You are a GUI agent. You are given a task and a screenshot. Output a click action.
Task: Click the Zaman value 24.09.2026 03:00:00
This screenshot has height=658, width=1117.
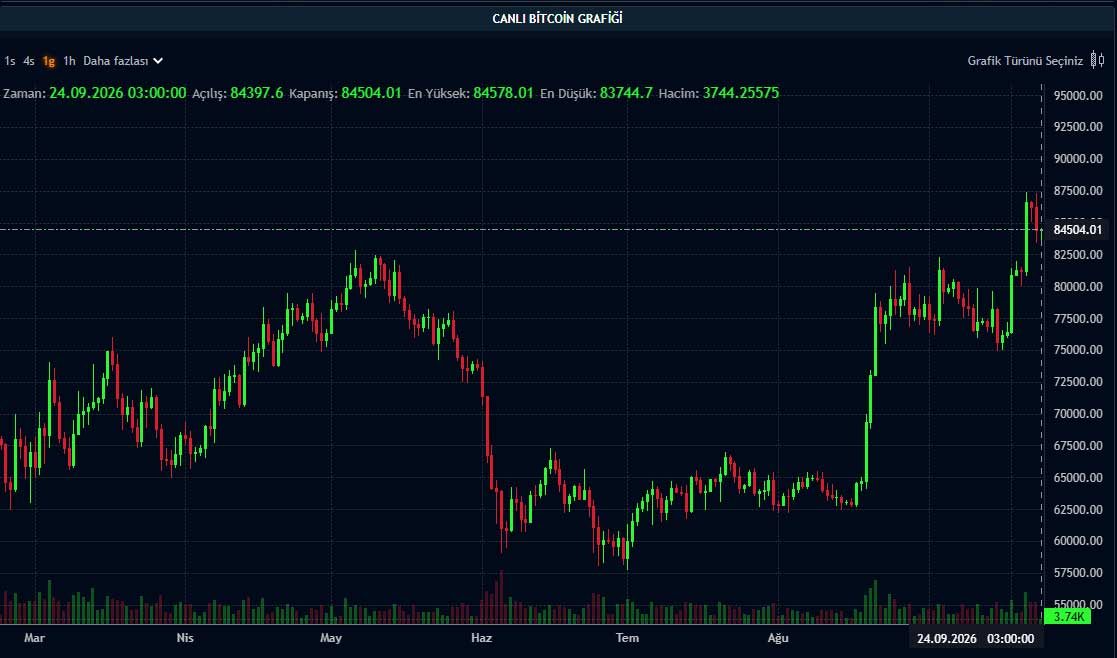click(118, 93)
